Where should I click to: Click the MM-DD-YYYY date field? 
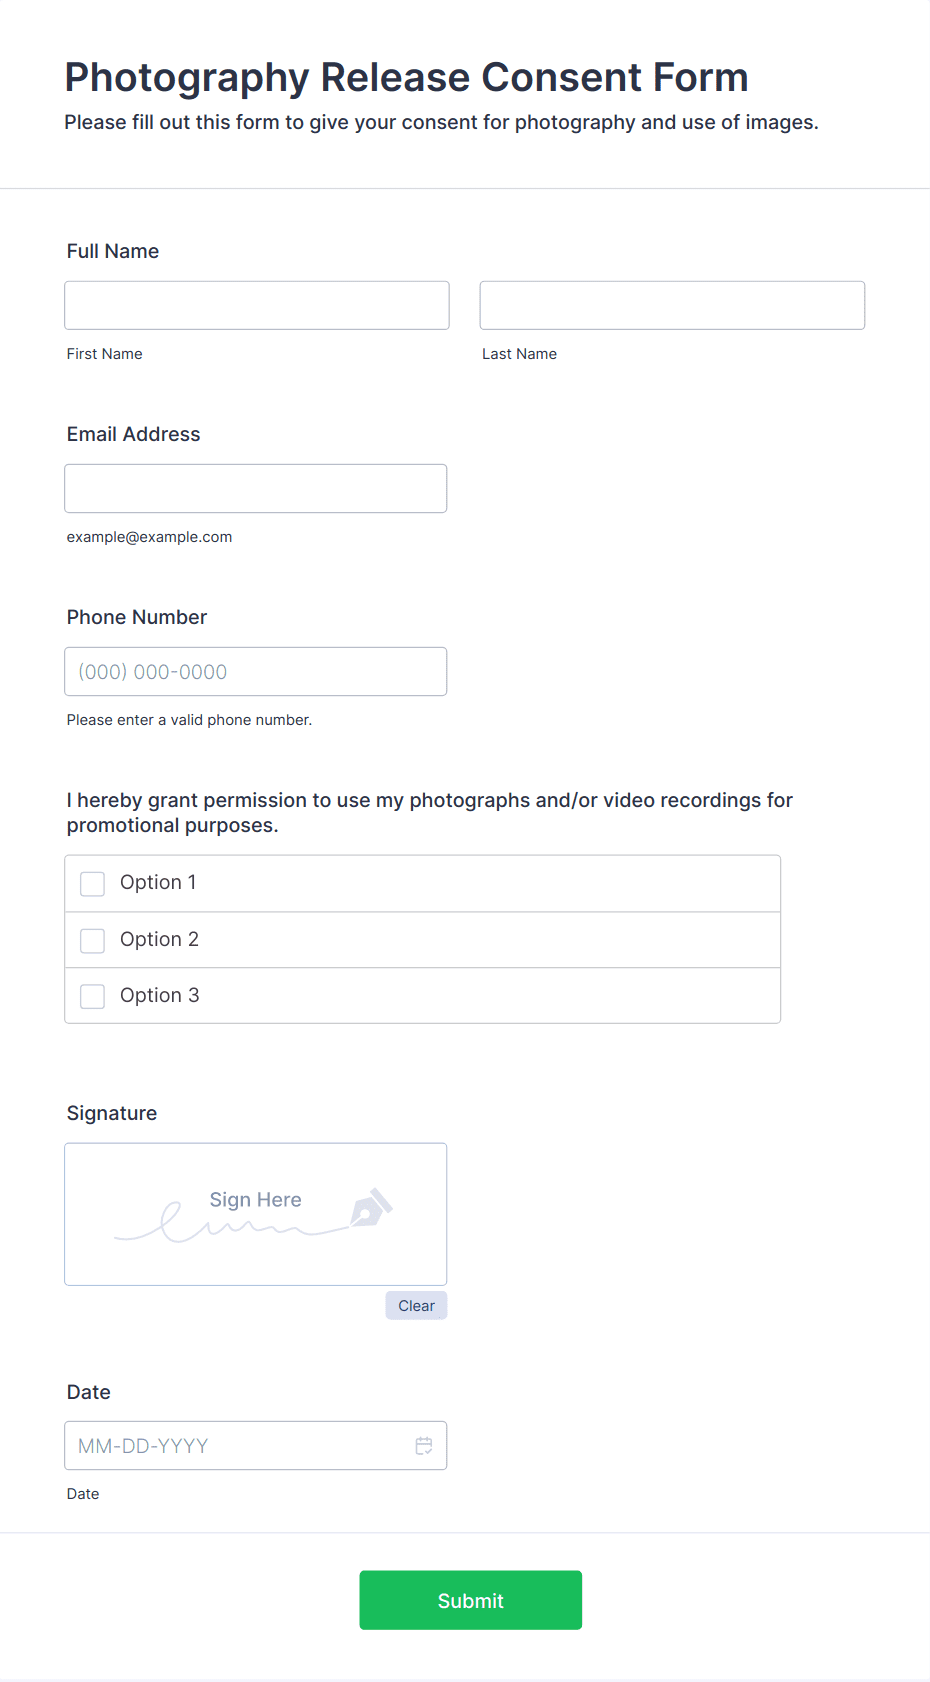click(x=256, y=1446)
